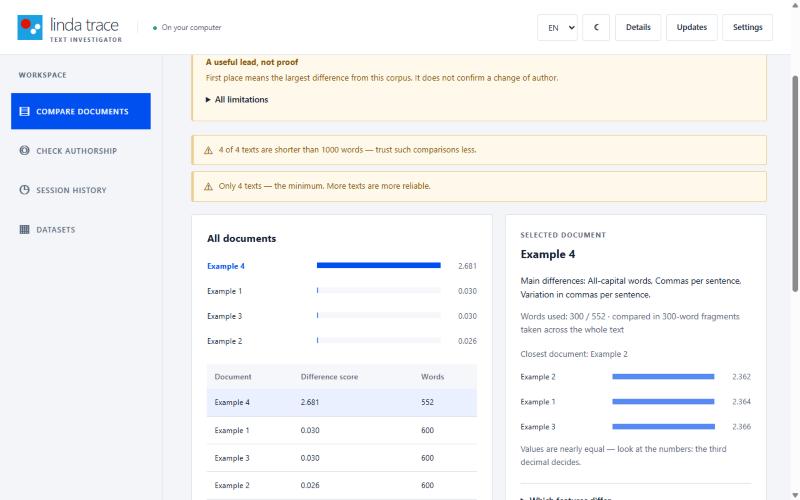Click the Example 3 bar in Selected Document
The width and height of the screenshot is (800, 500).
point(663,427)
